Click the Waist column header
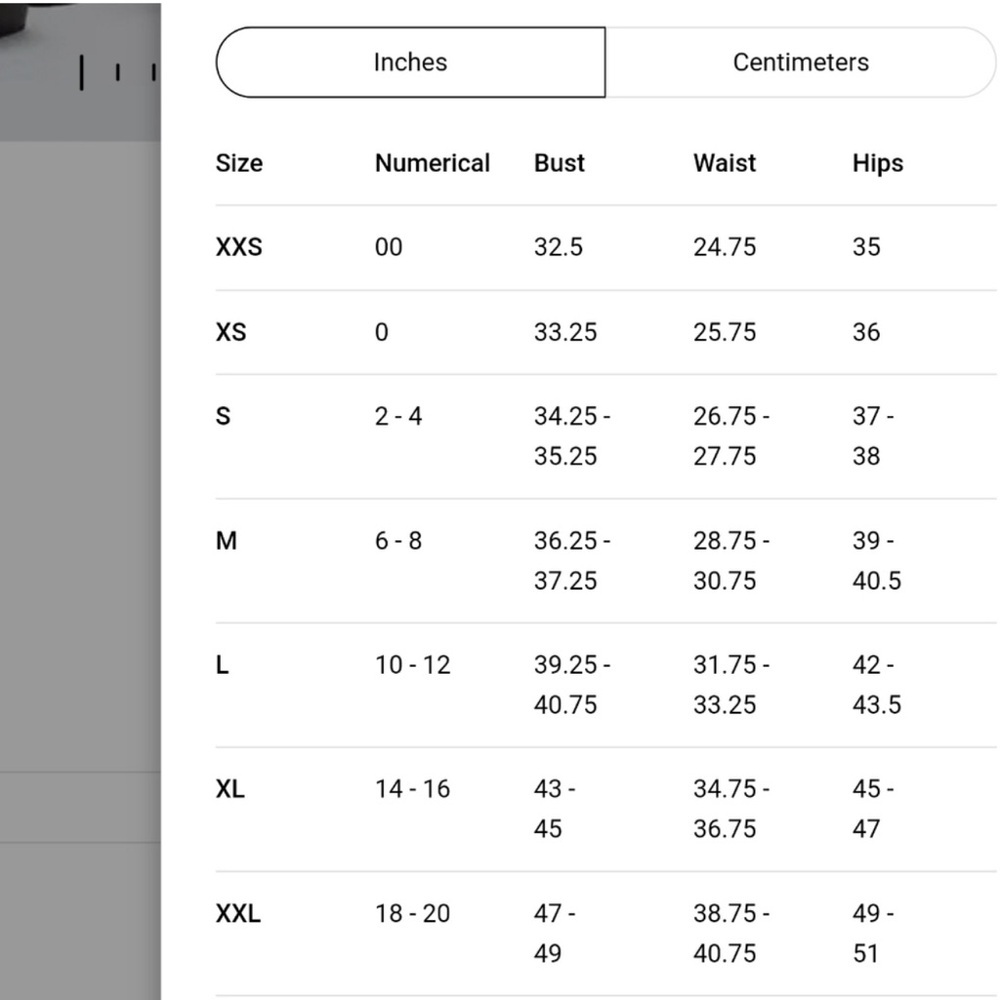1000x1000 pixels. [x=724, y=163]
